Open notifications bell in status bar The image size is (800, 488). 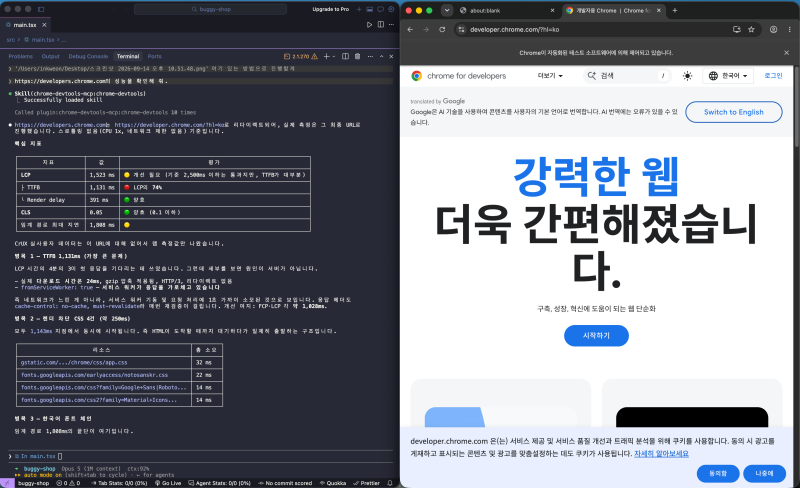click(390, 483)
